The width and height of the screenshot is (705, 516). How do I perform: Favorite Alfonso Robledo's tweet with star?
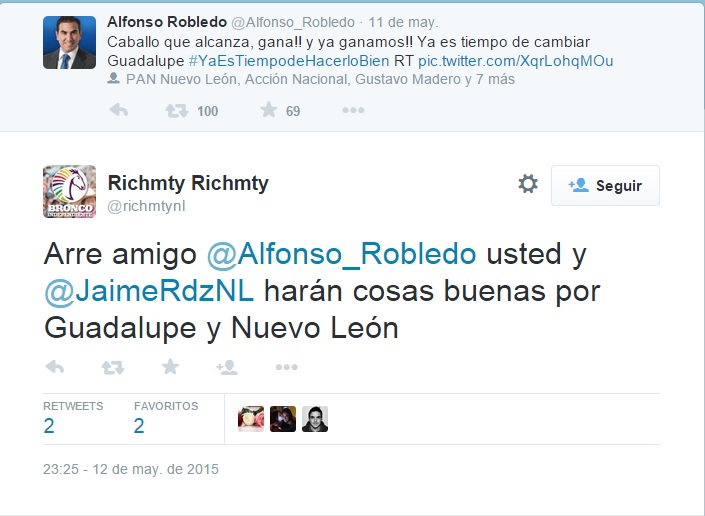268,111
